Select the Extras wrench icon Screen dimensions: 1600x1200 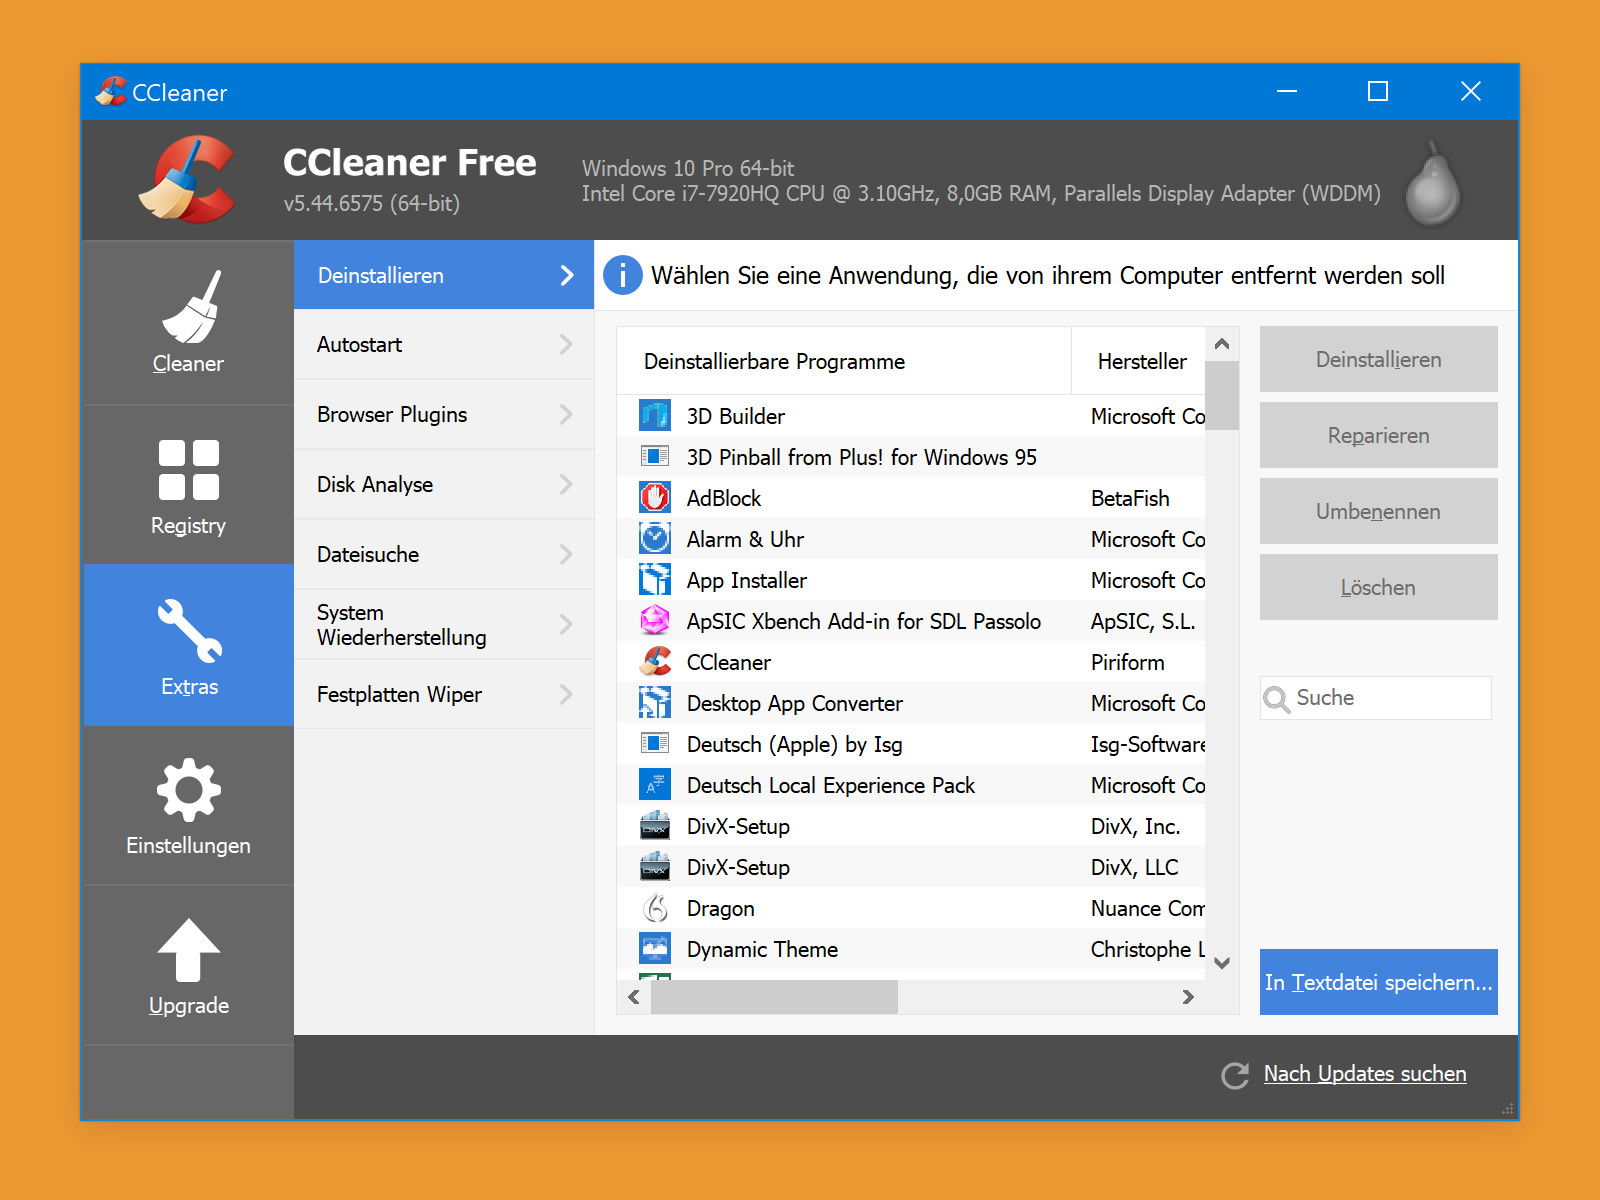pos(189,631)
